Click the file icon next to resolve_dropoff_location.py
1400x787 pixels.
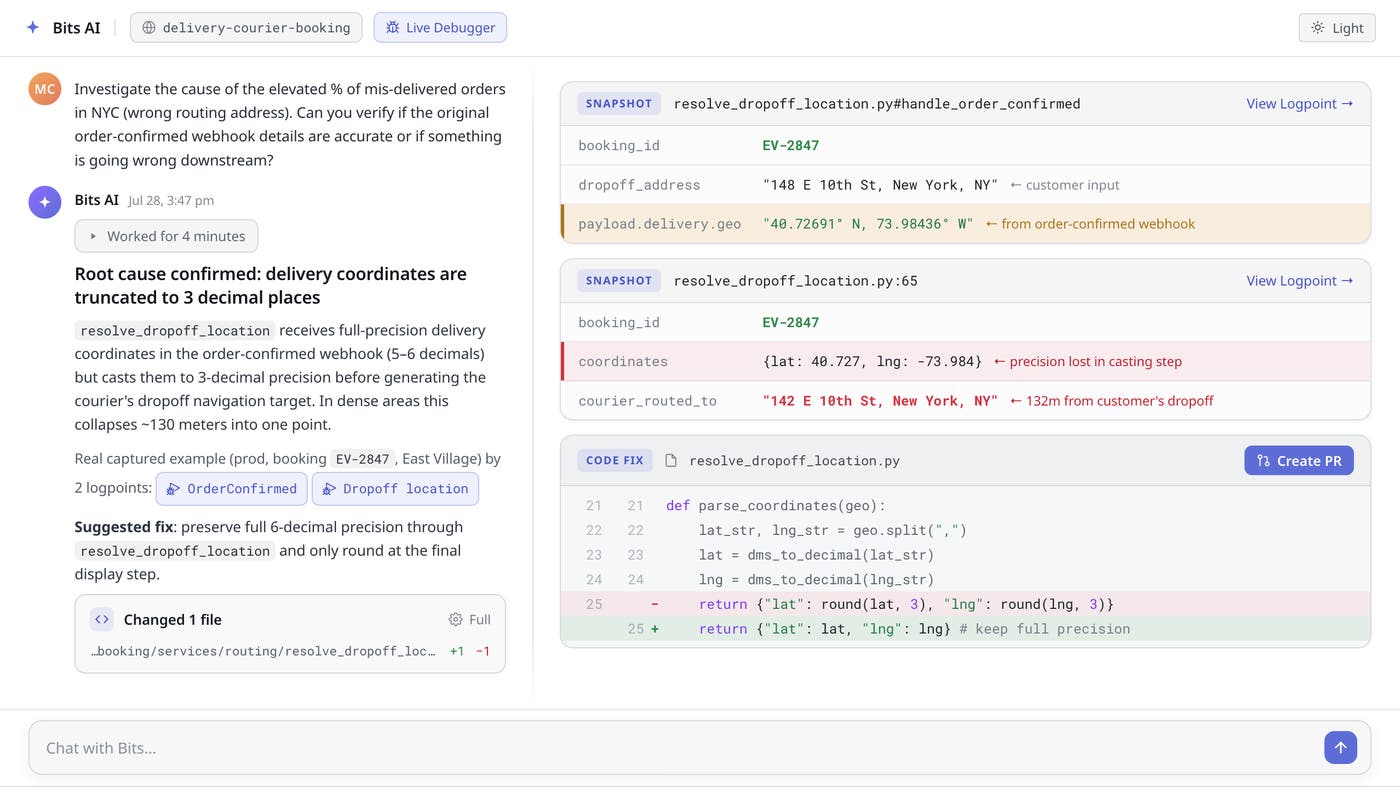(671, 461)
